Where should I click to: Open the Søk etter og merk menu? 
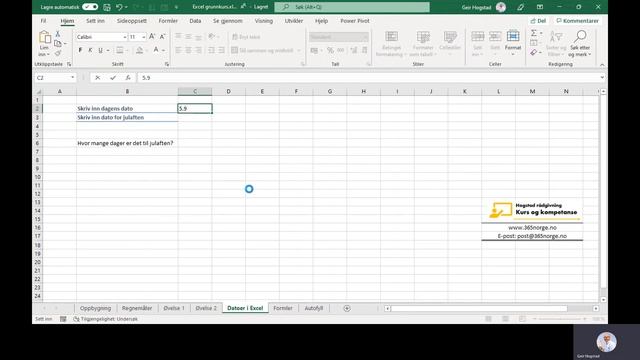click(580, 43)
